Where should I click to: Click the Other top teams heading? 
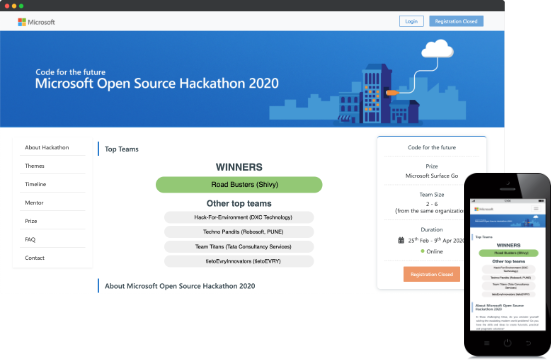[x=239, y=204]
